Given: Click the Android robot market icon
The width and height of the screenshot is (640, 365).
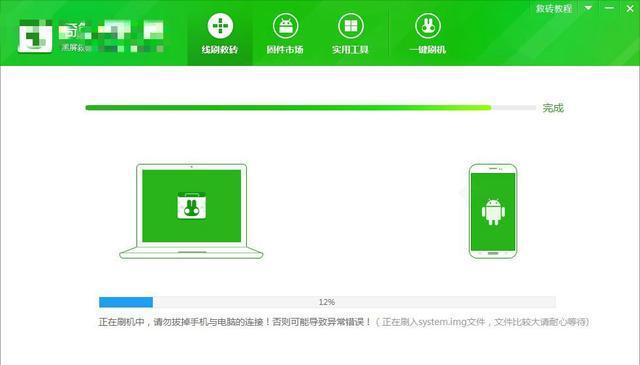Looking at the screenshot, I should coord(285,25).
